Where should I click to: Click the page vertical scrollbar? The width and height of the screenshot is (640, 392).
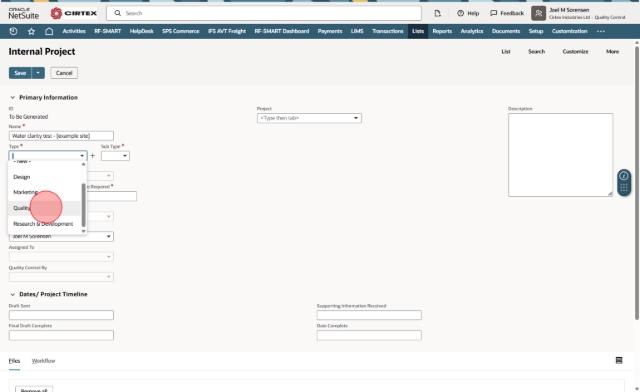click(x=637, y=183)
